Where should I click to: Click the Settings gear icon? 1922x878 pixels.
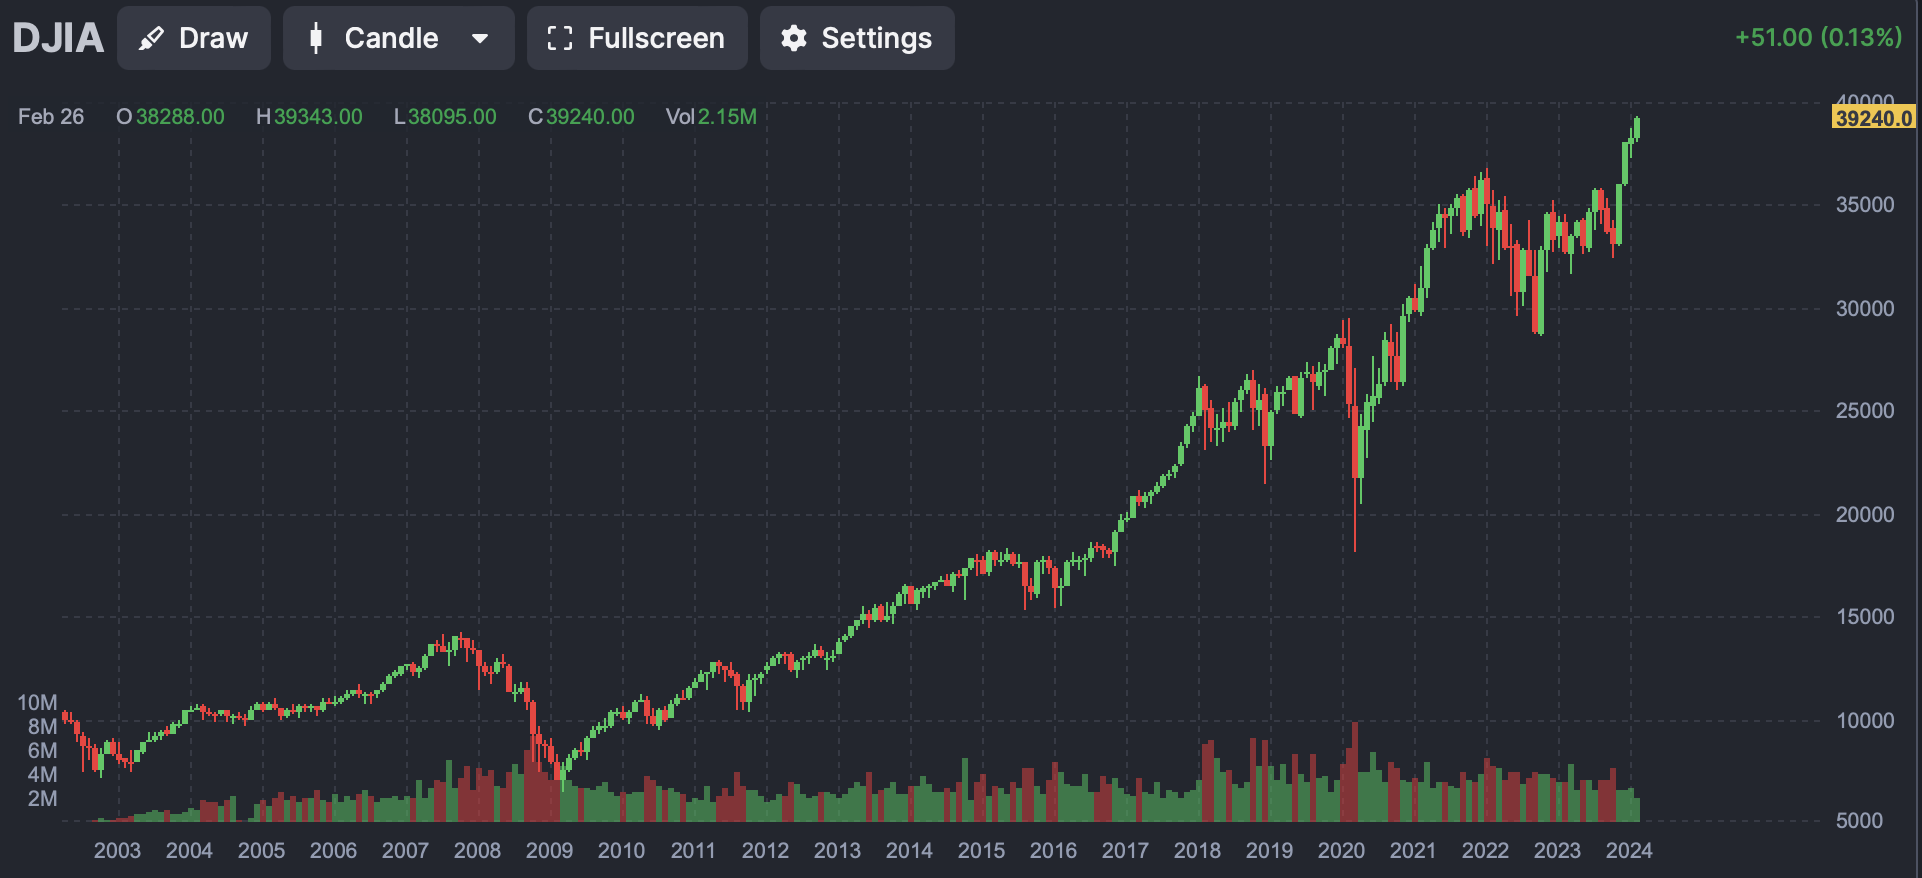[794, 39]
